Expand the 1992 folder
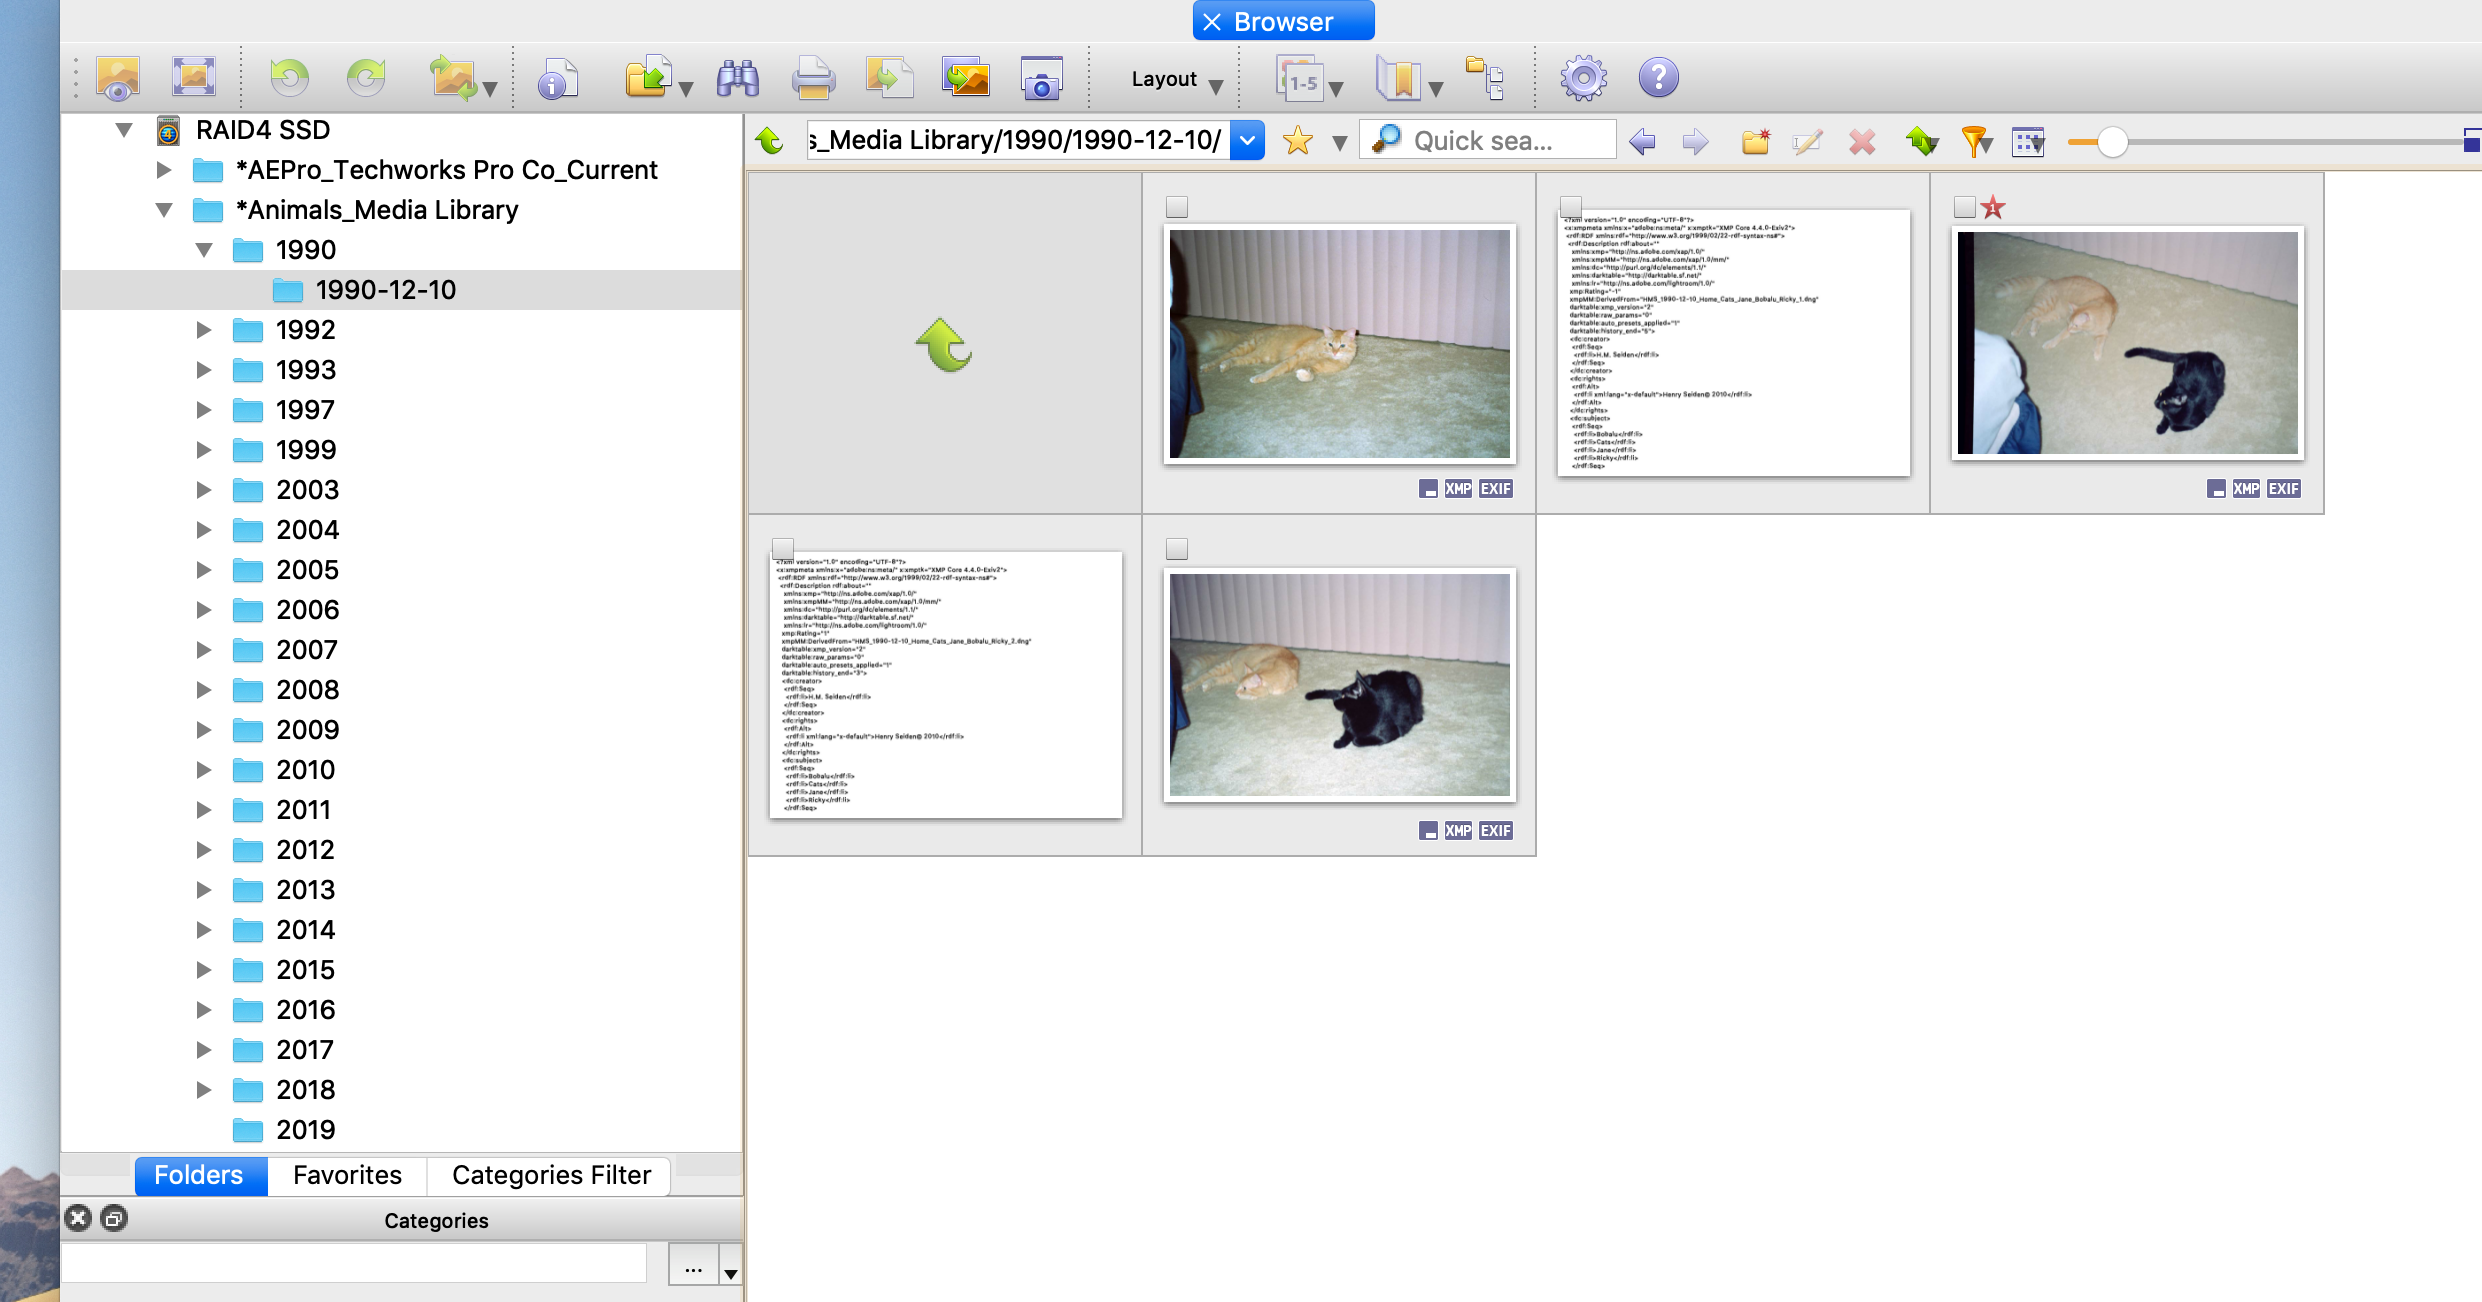This screenshot has height=1302, width=2482. [x=204, y=330]
